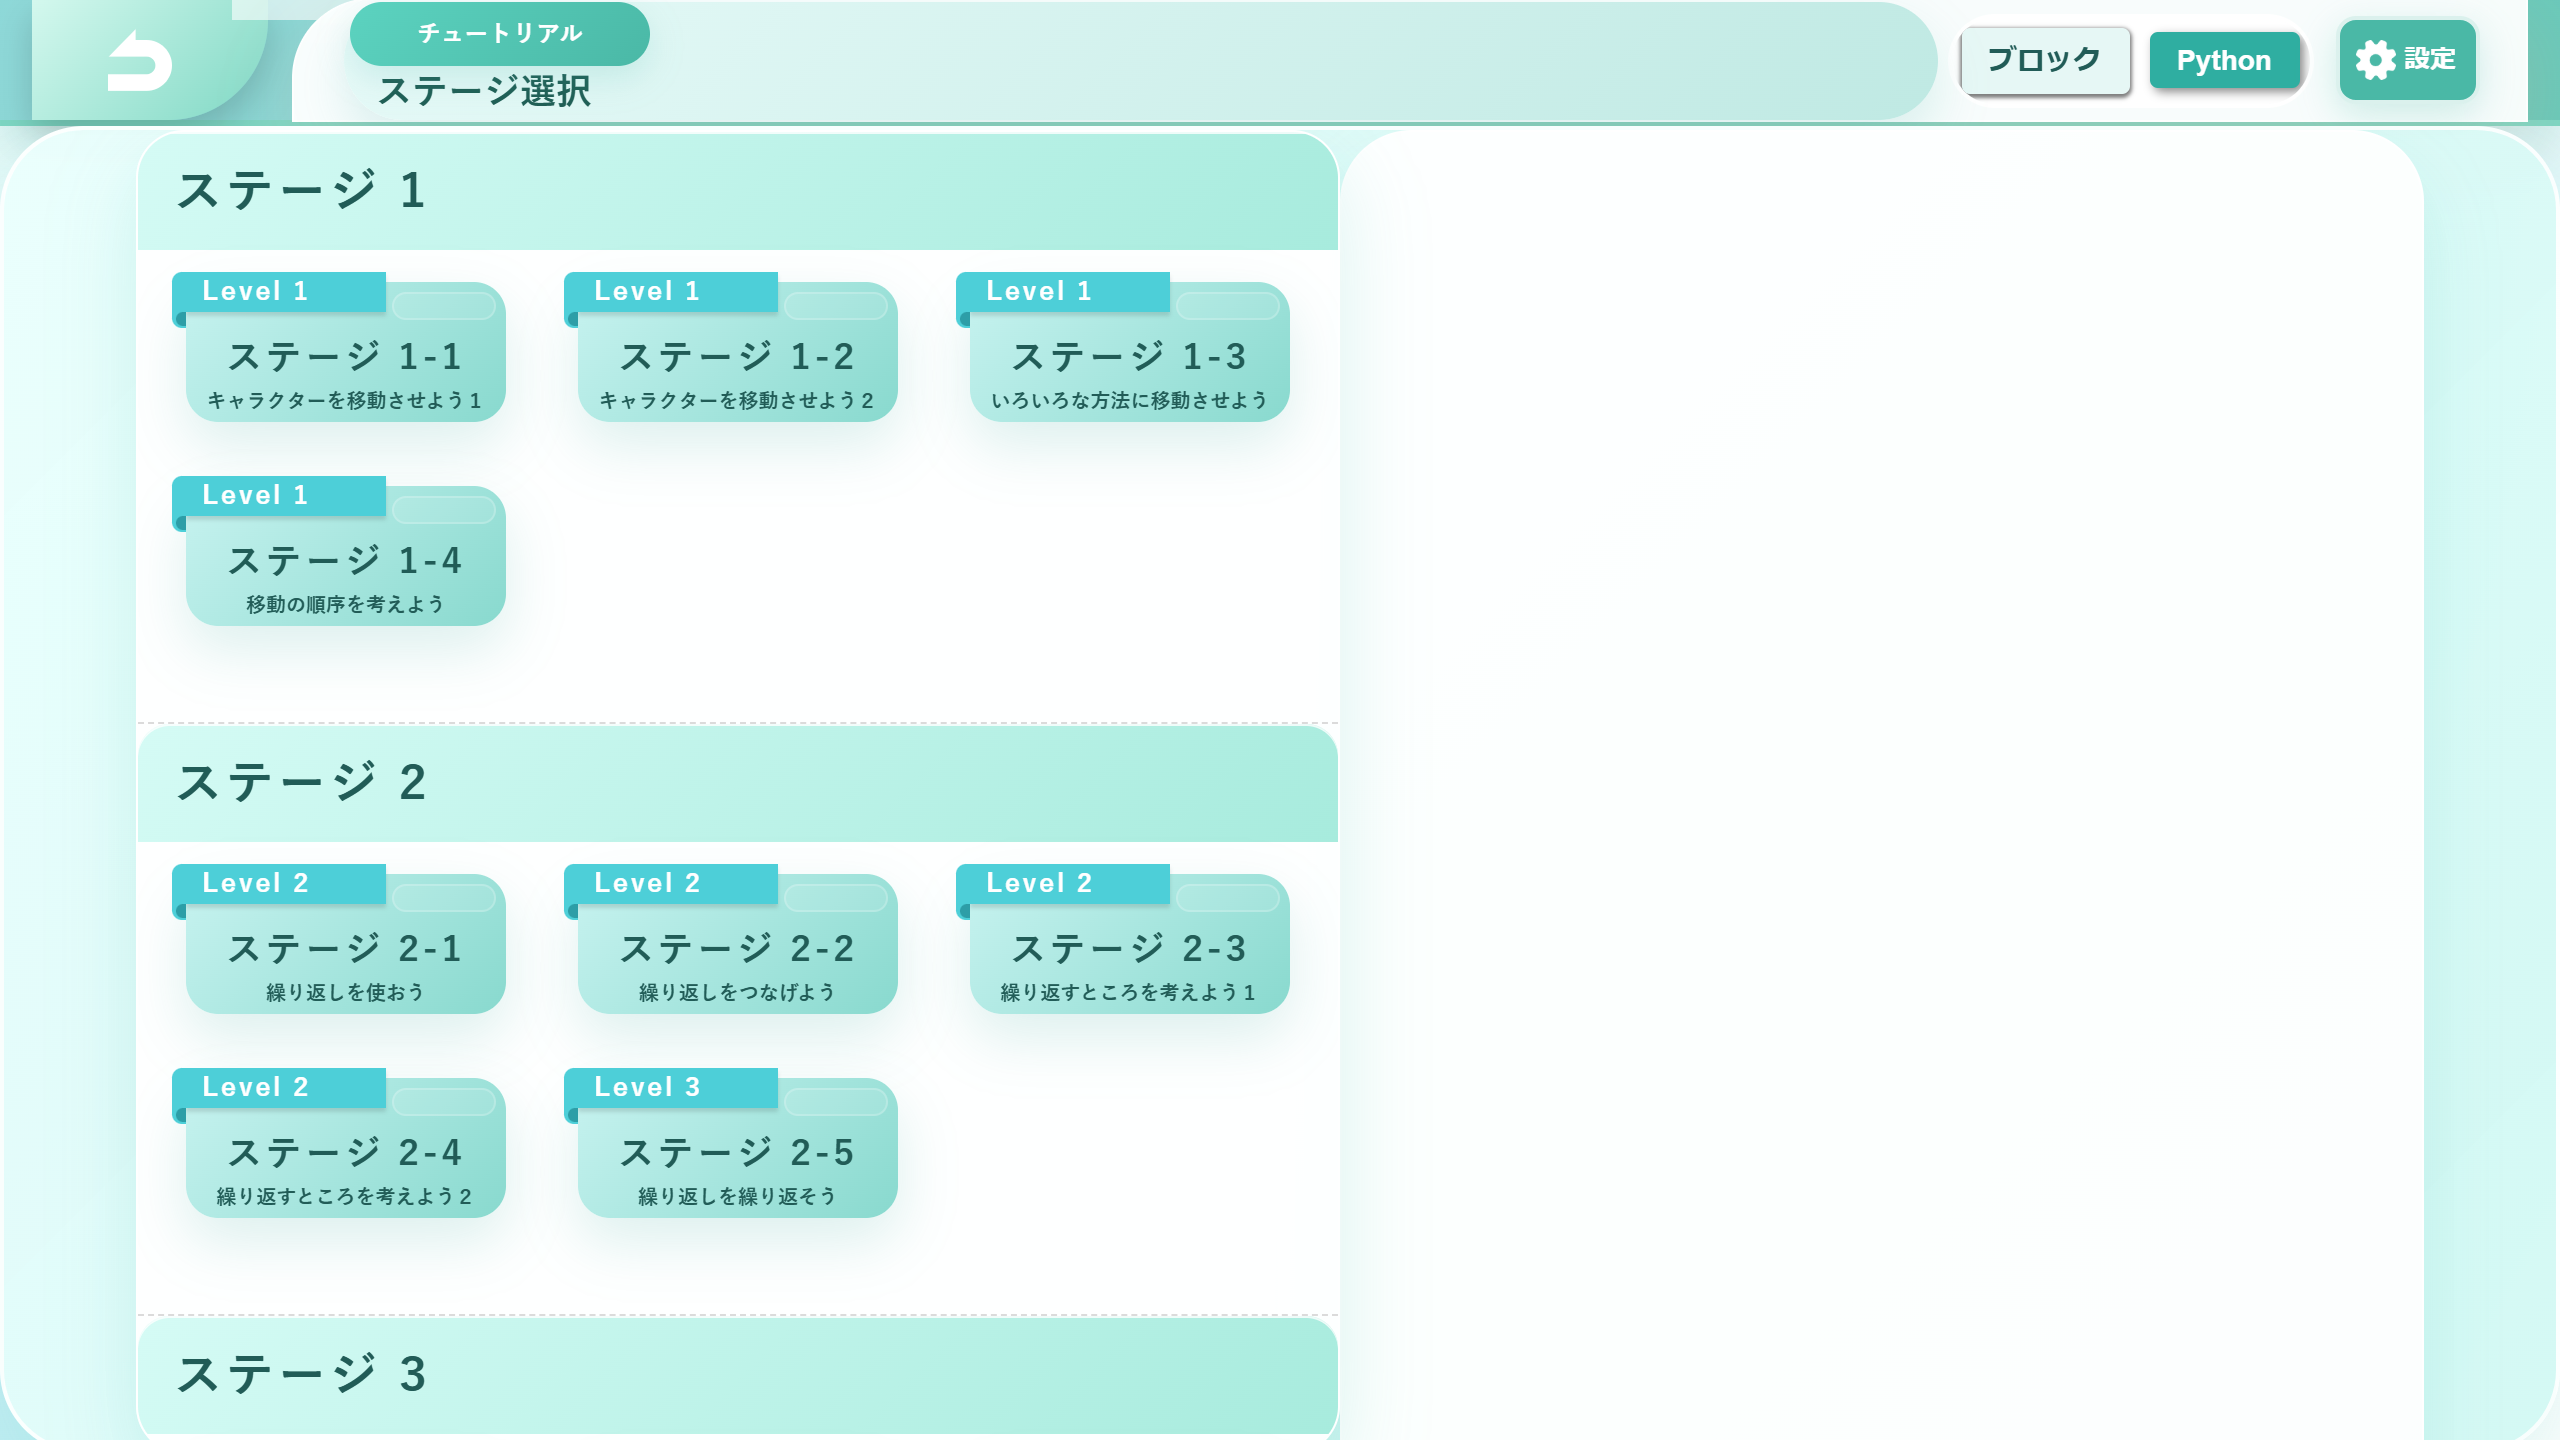The width and height of the screenshot is (2560, 1440).
Task: Open ステージ 2-4 card
Action: 345,1148
